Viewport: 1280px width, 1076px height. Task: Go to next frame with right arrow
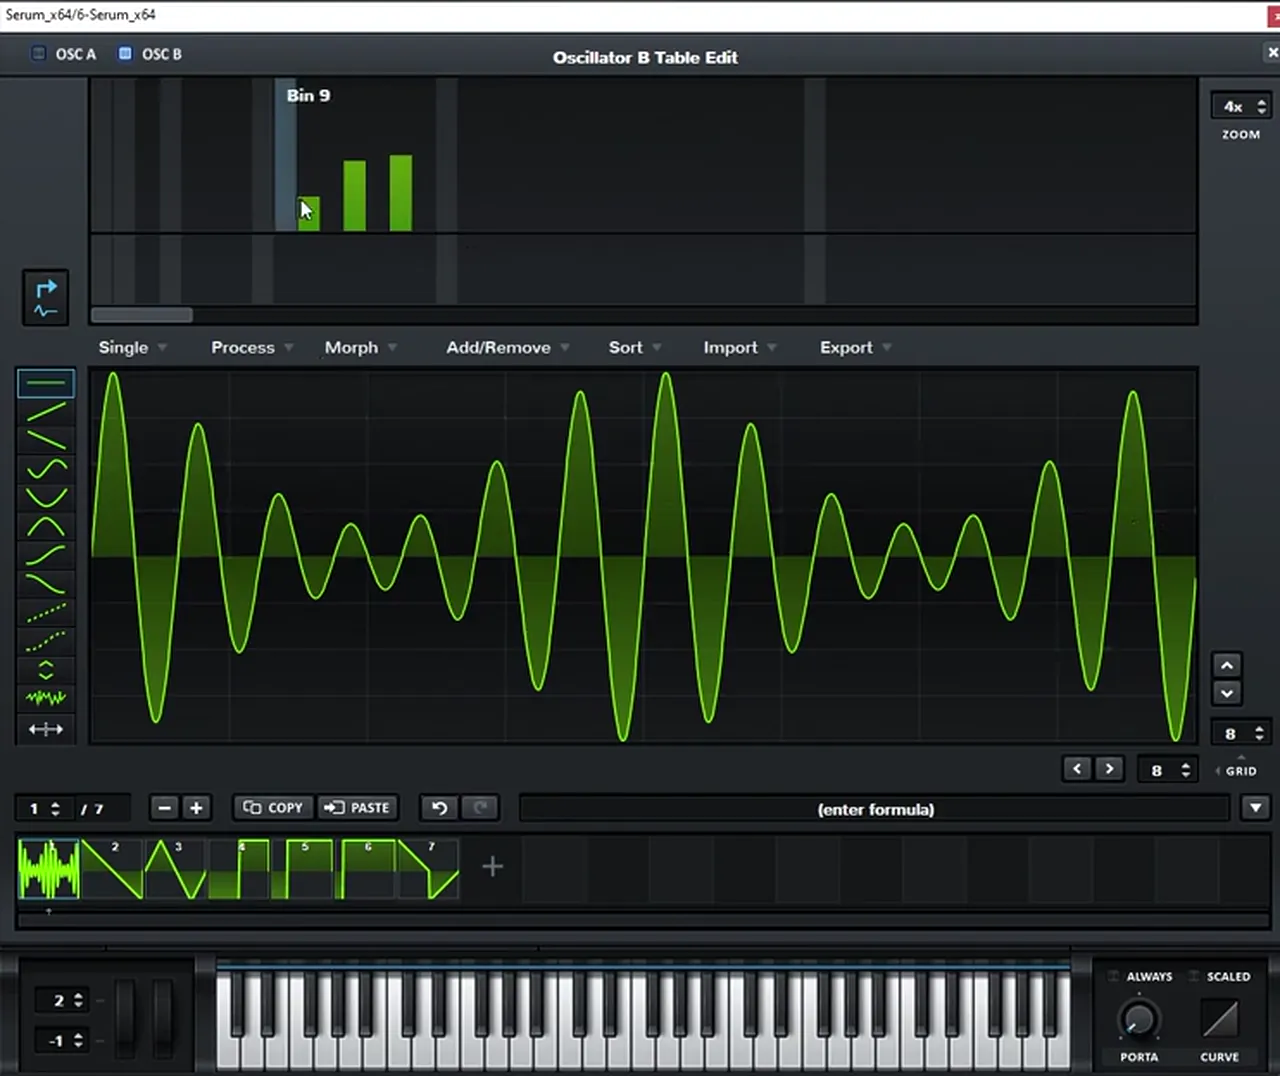[x=1109, y=769]
